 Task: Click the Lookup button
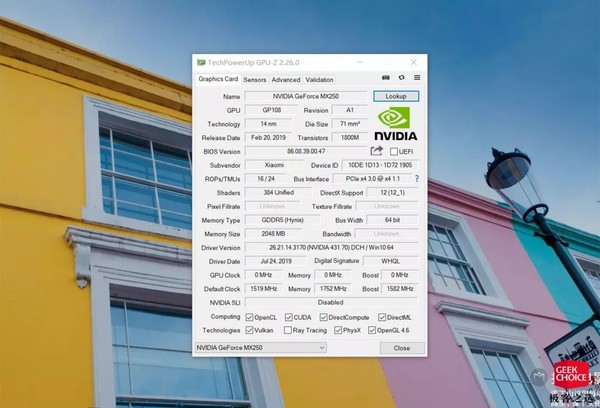pyautogui.click(x=396, y=96)
